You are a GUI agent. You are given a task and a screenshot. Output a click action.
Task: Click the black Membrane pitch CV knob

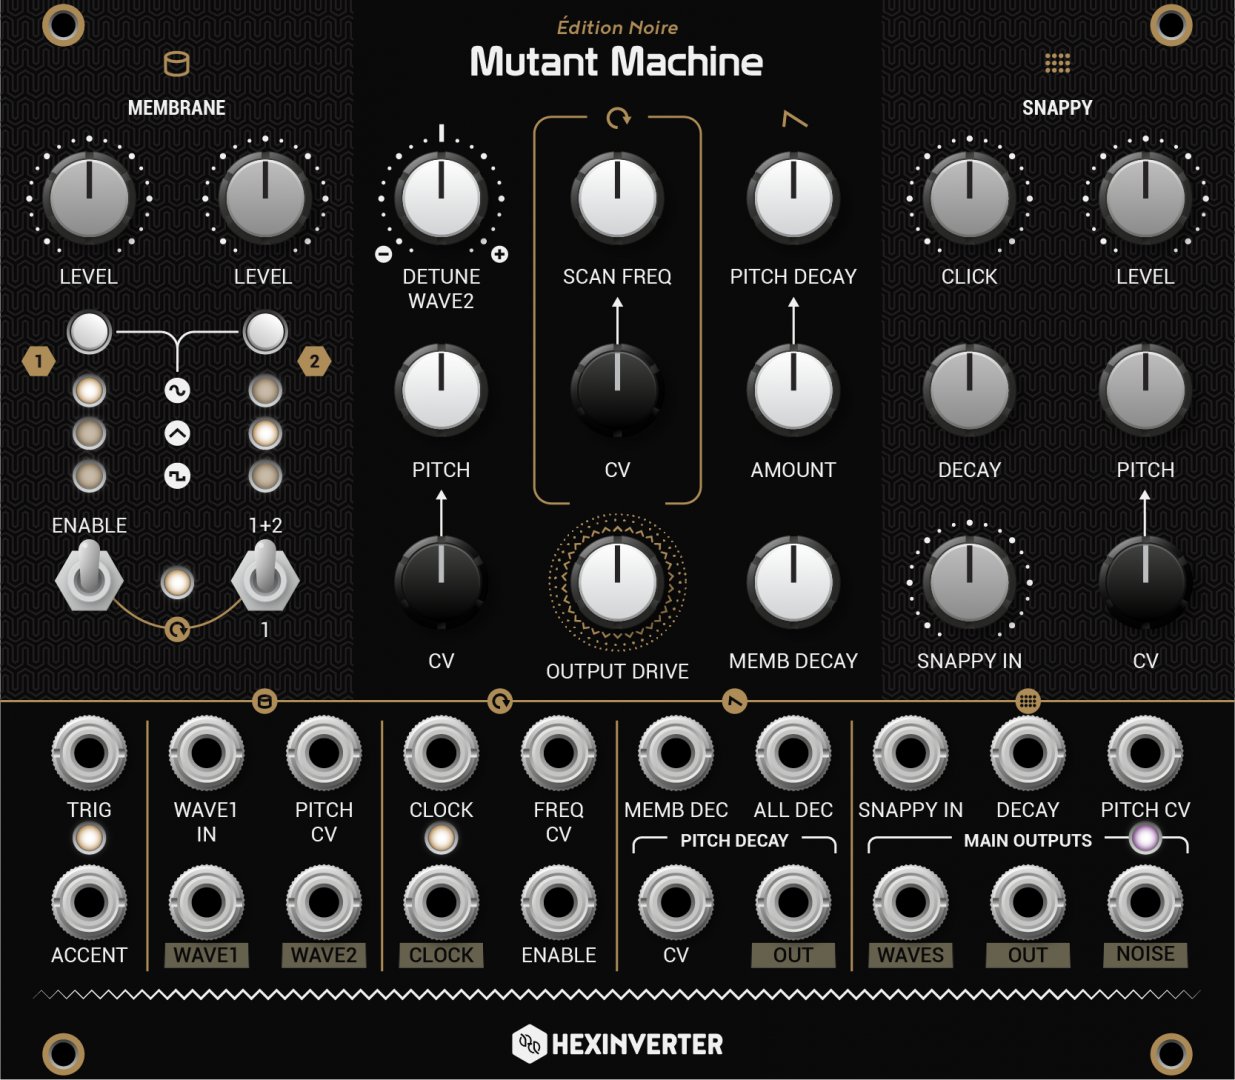tap(441, 582)
